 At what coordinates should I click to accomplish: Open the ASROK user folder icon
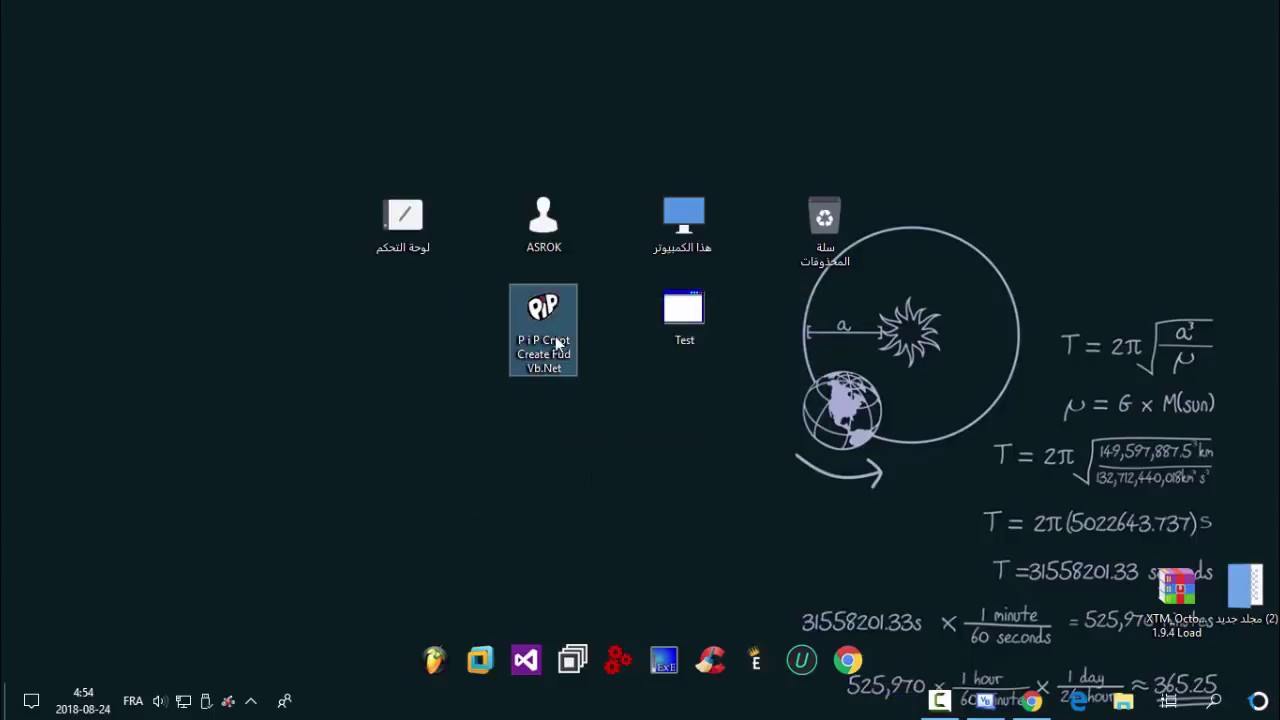(x=544, y=225)
